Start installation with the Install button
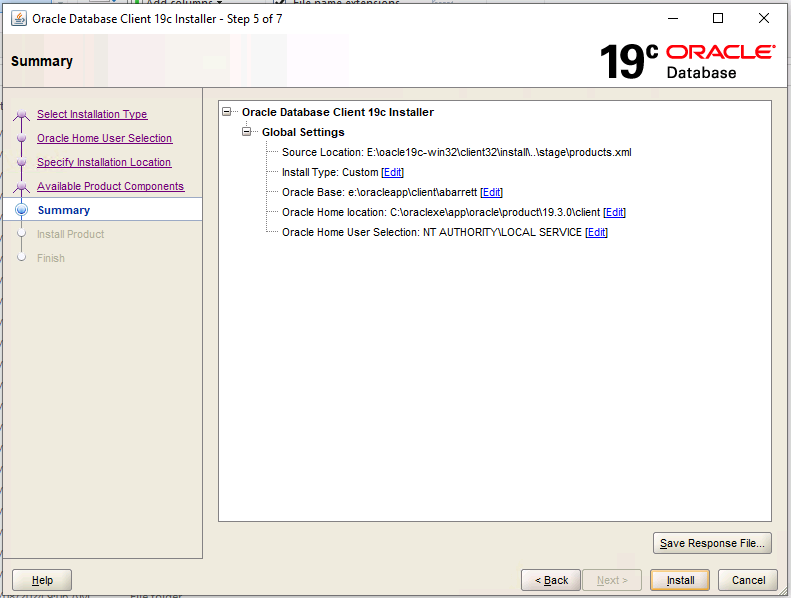Image resolution: width=791 pixels, height=598 pixels. (680, 580)
